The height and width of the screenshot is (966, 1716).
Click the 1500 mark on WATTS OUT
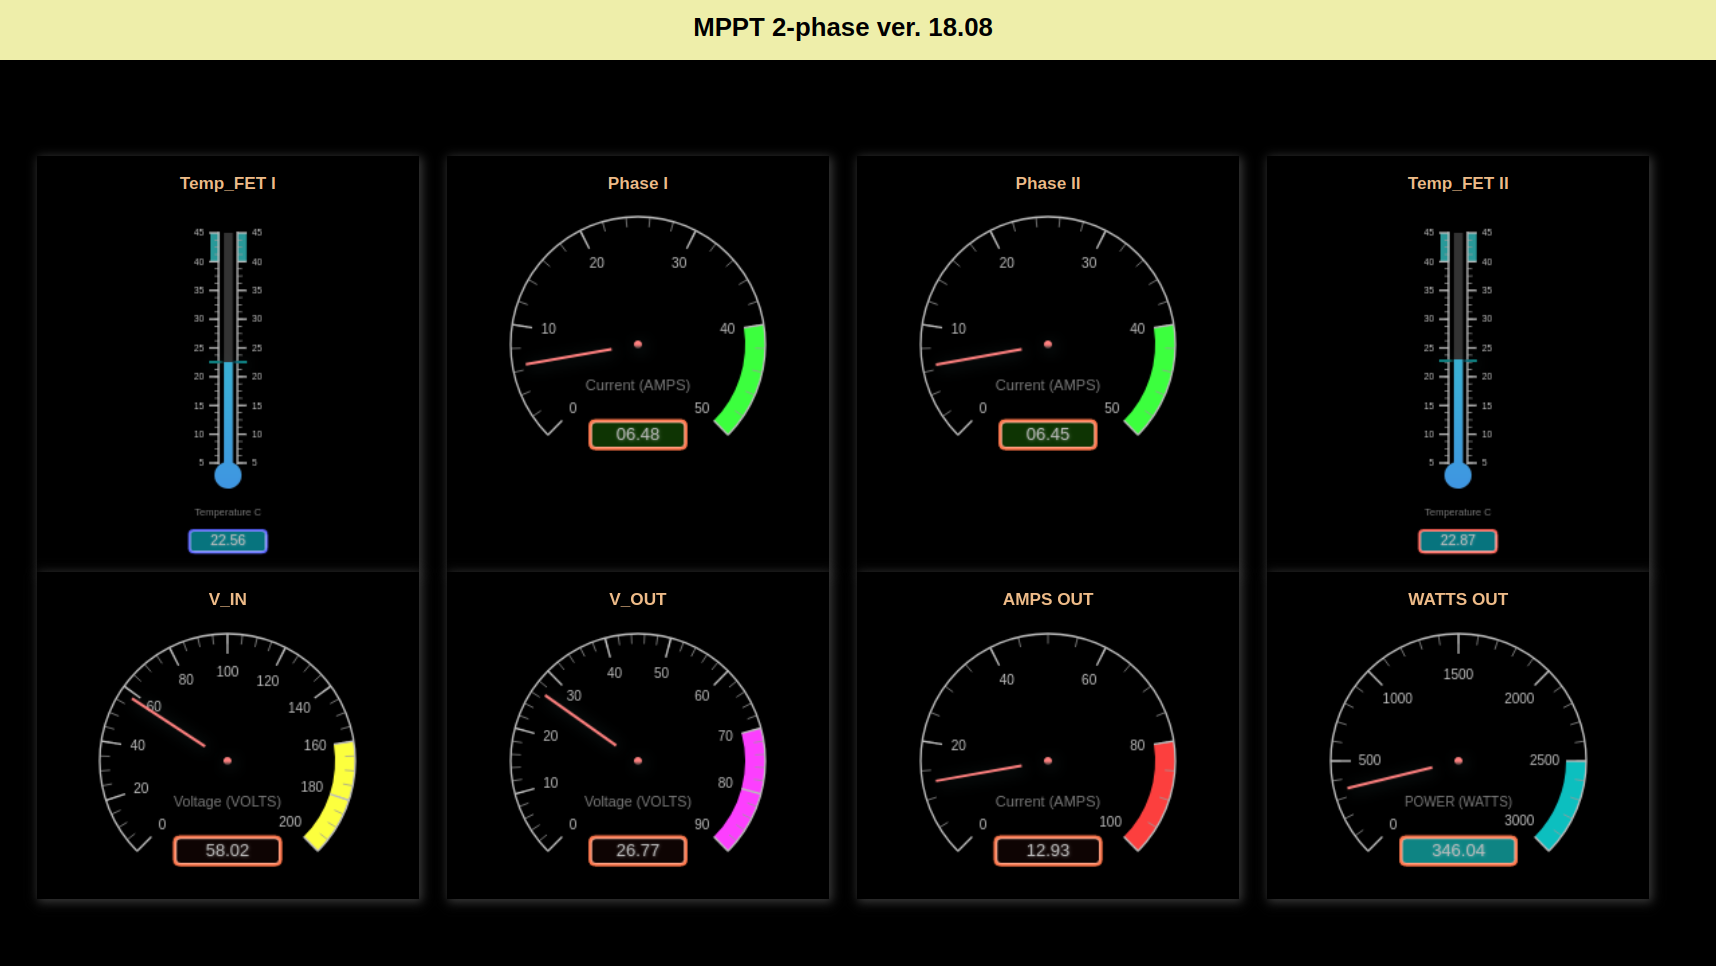click(x=1458, y=675)
